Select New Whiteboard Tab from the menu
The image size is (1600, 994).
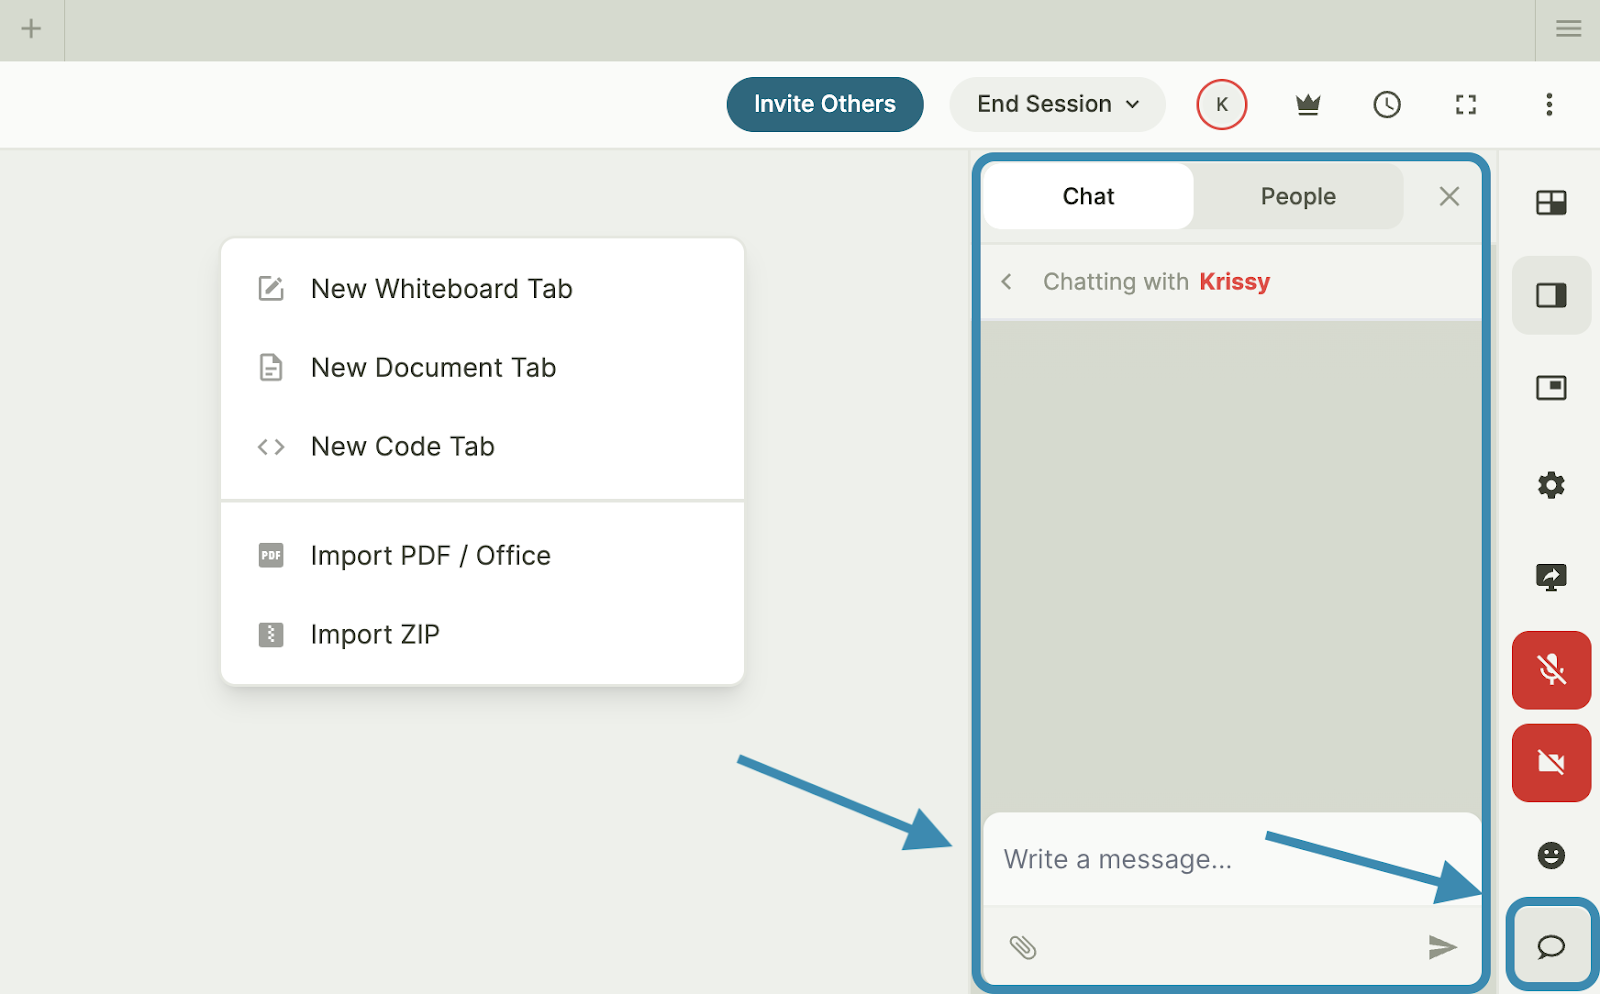click(x=441, y=289)
